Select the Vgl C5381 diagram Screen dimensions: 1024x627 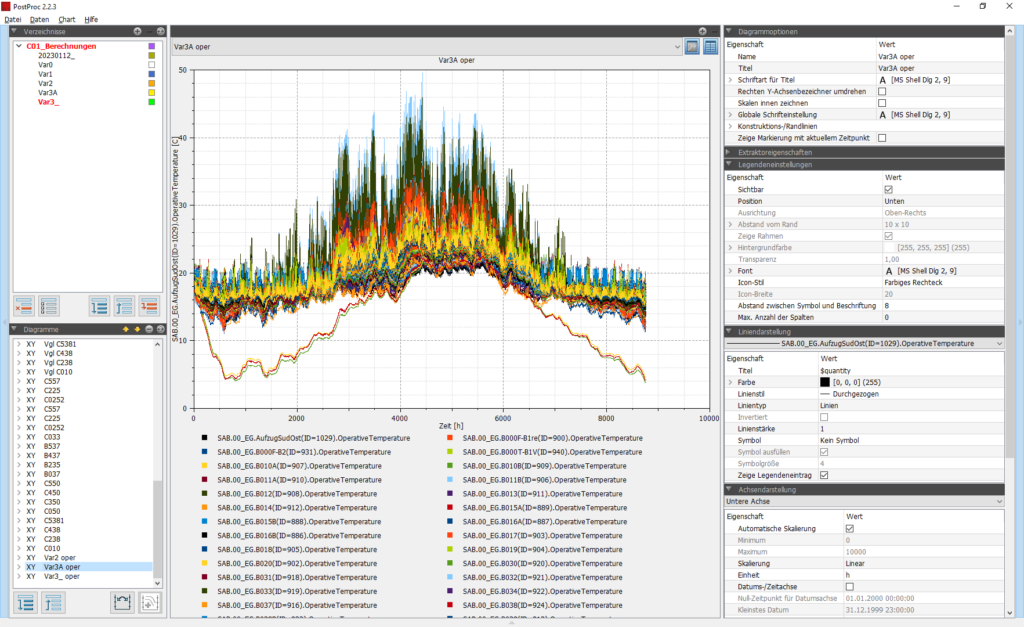59,344
